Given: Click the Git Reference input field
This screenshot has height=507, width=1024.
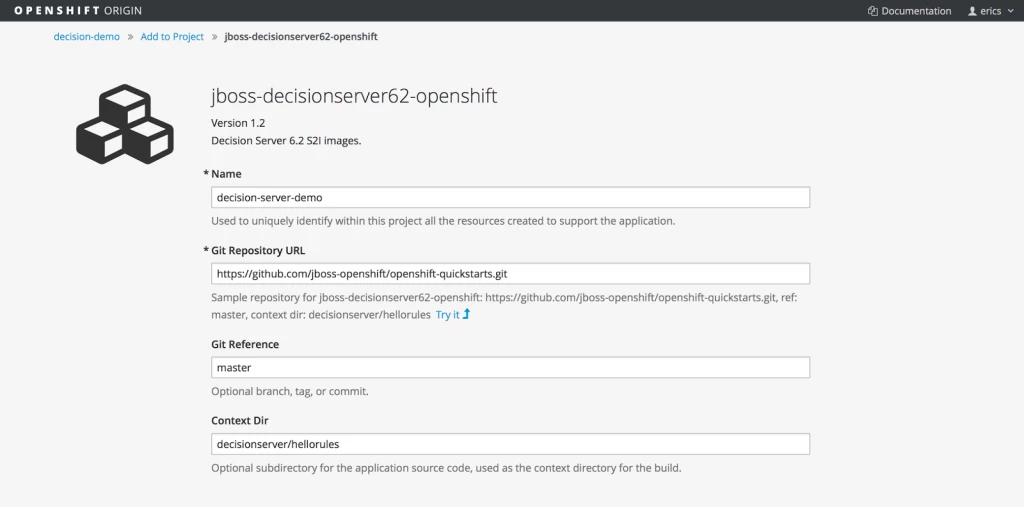Looking at the screenshot, I should 510,367.
